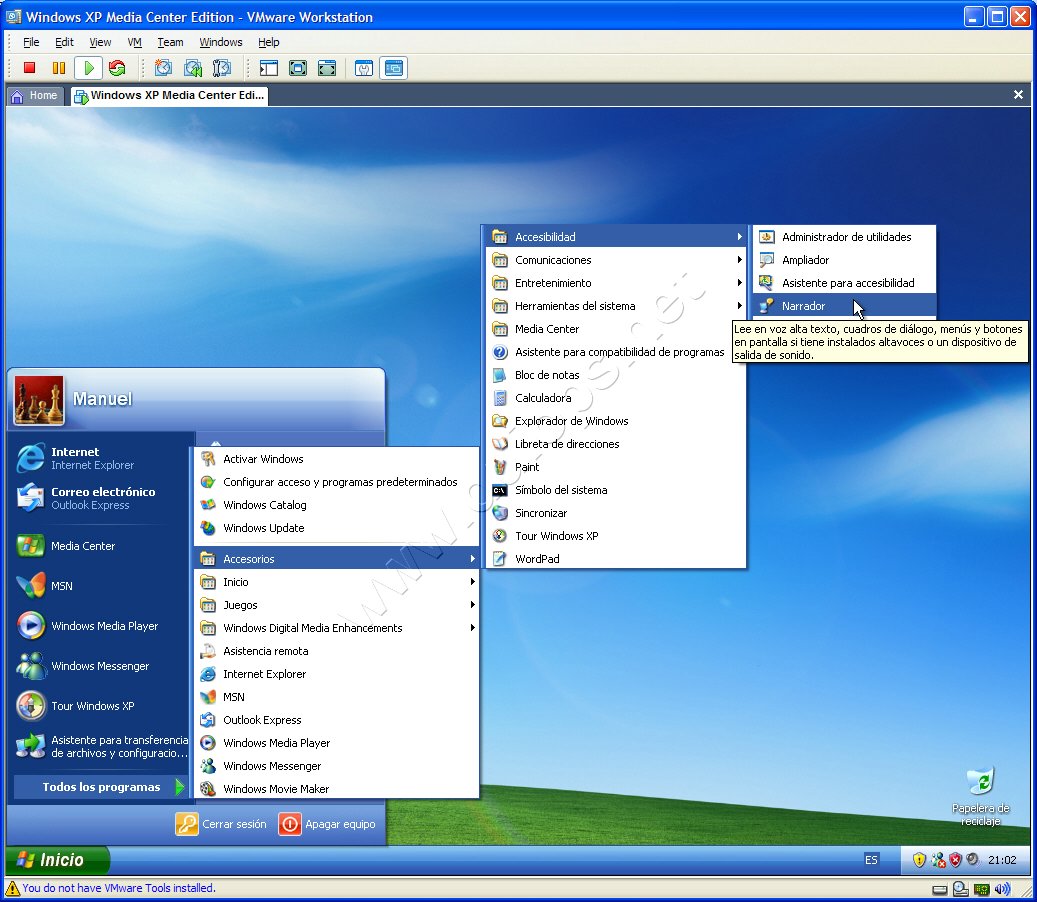
Task: Open Paint from the Accesorios submenu
Action: 526,467
